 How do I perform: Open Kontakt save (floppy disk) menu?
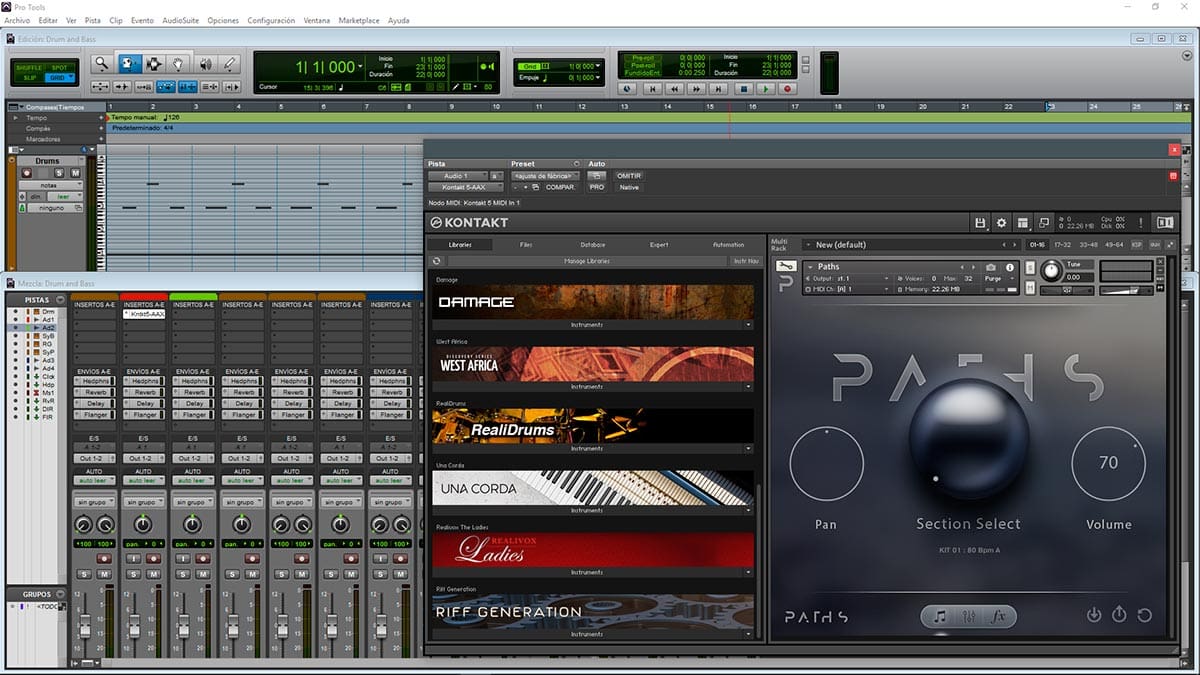981,222
